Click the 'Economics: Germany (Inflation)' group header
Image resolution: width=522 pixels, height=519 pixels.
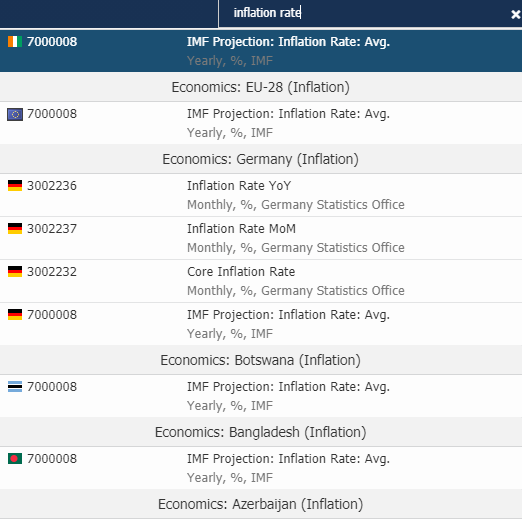261,159
